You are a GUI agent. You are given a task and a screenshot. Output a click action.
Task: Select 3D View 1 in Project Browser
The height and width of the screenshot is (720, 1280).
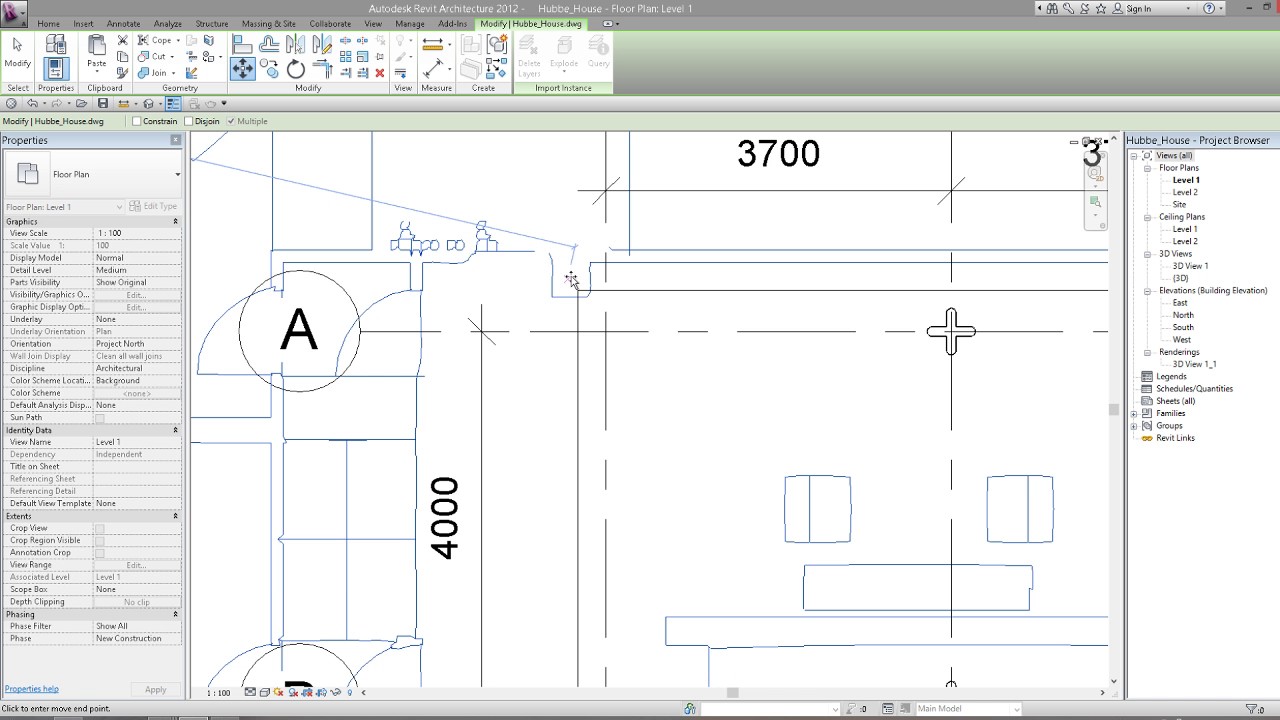tap(1190, 266)
